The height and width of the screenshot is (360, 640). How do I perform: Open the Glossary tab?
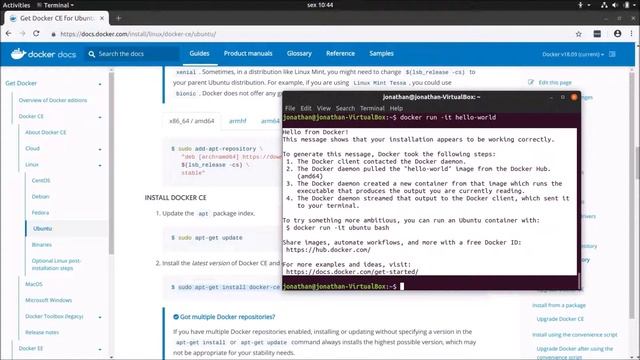[299, 53]
